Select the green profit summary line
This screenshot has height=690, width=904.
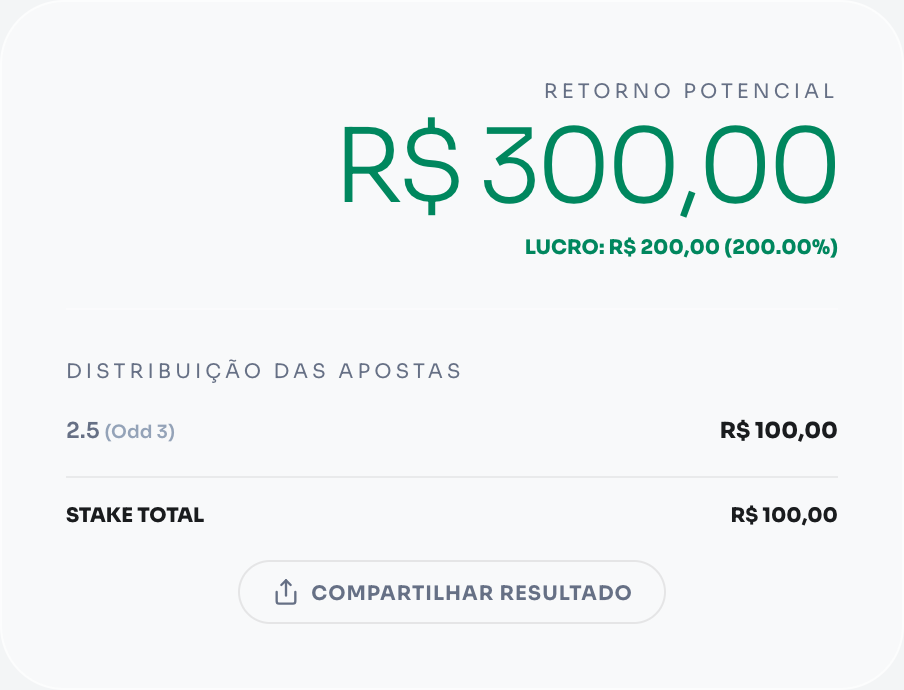681,245
